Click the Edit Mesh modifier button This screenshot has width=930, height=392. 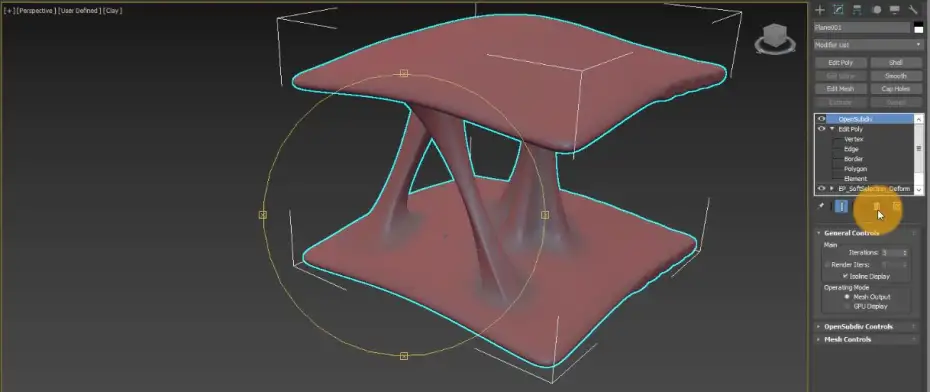coord(840,89)
